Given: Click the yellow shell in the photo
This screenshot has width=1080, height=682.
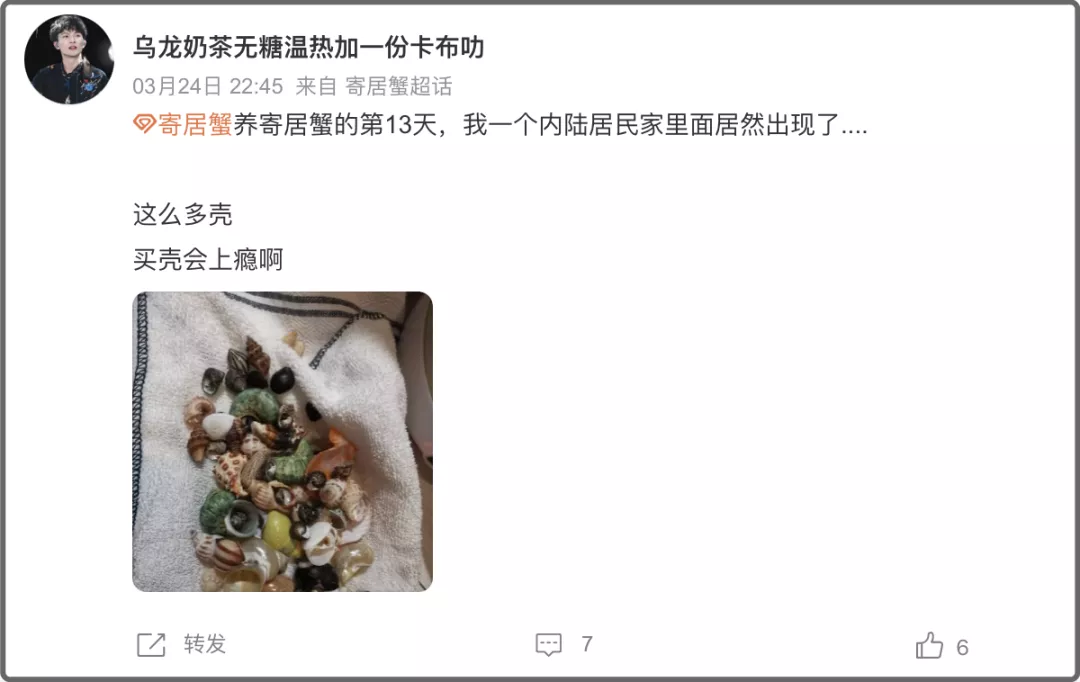Looking at the screenshot, I should (x=279, y=533).
